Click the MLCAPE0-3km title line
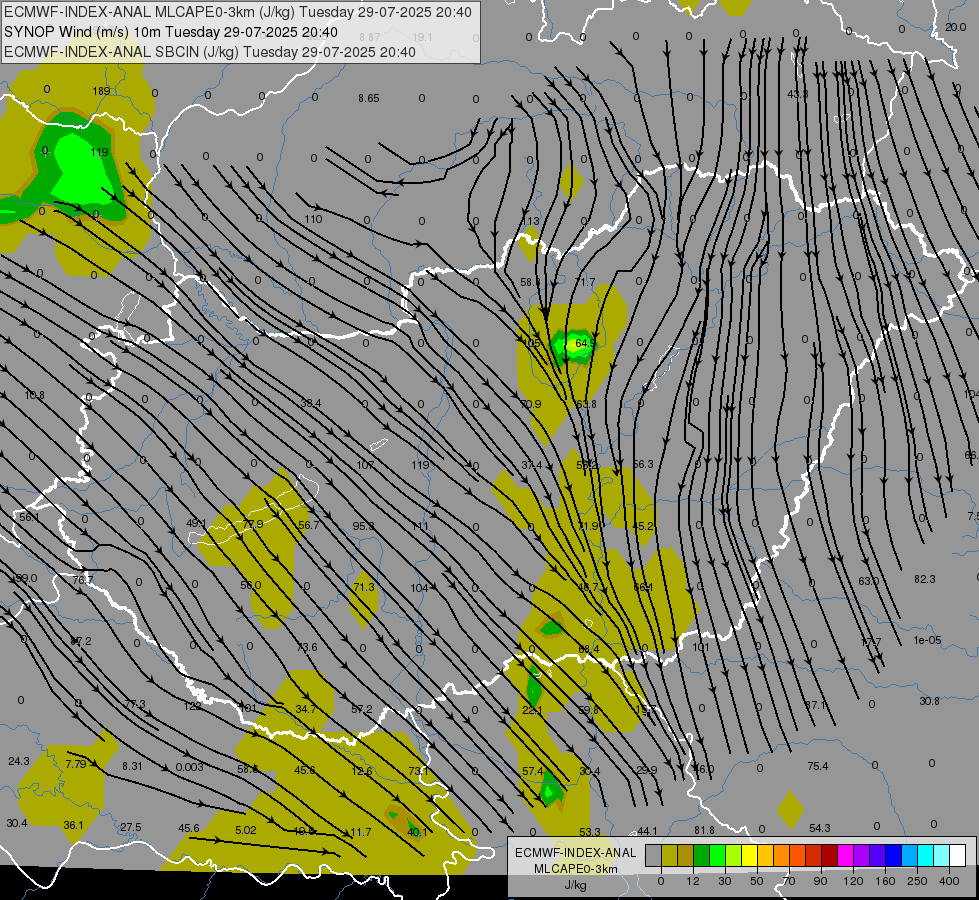This screenshot has height=900, width=979. pos(238,12)
